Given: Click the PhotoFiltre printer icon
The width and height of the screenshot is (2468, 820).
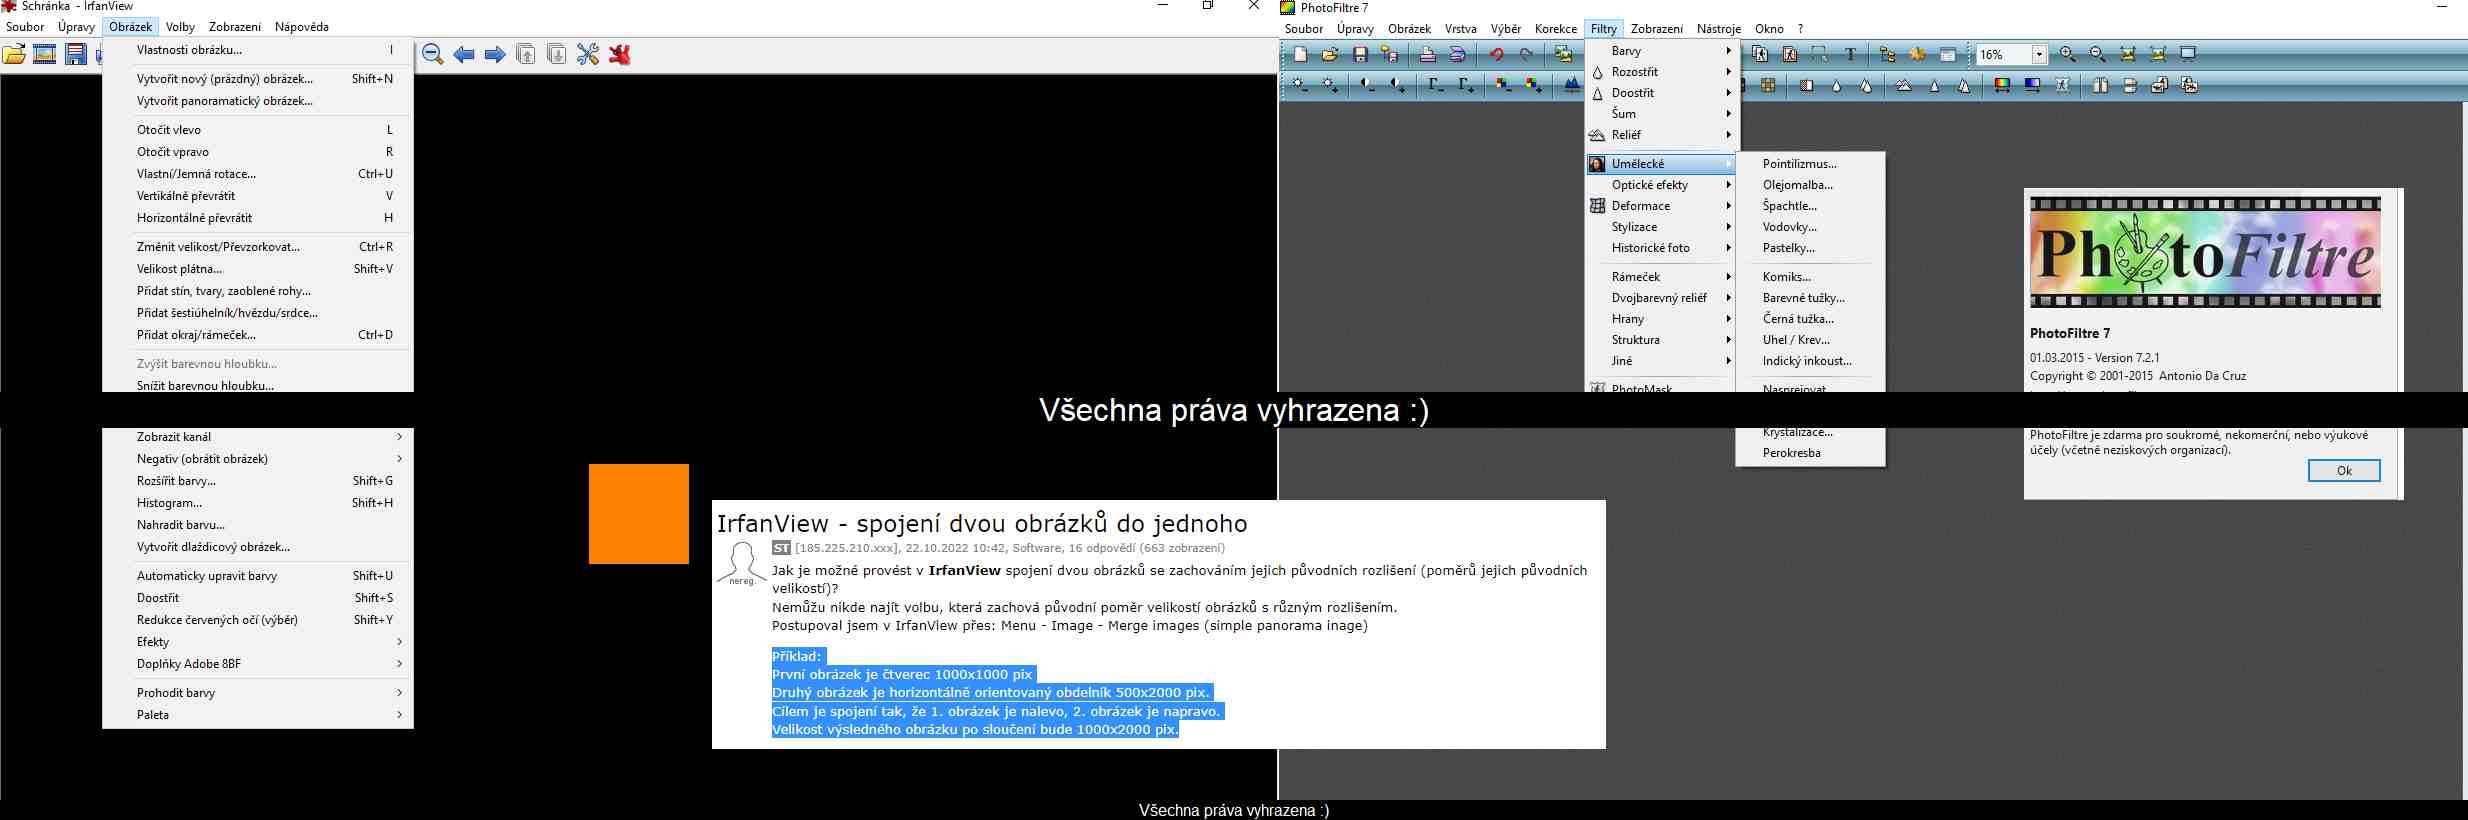Looking at the screenshot, I should coord(1428,55).
